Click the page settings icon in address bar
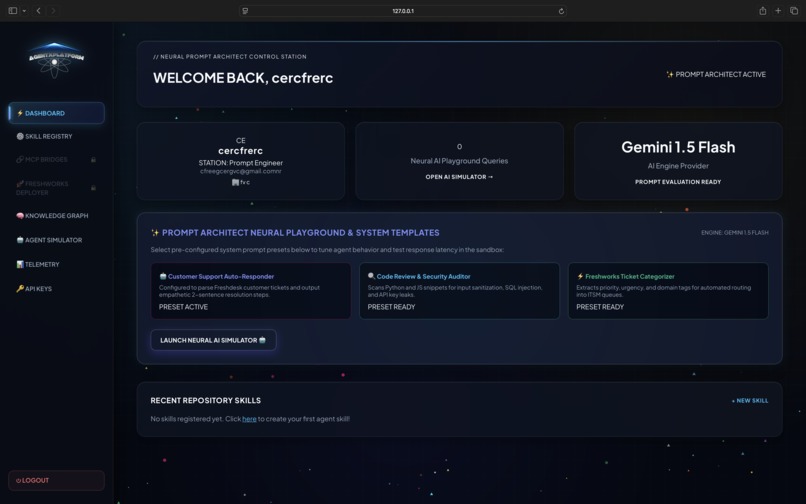The height and width of the screenshot is (504, 806). (x=245, y=11)
